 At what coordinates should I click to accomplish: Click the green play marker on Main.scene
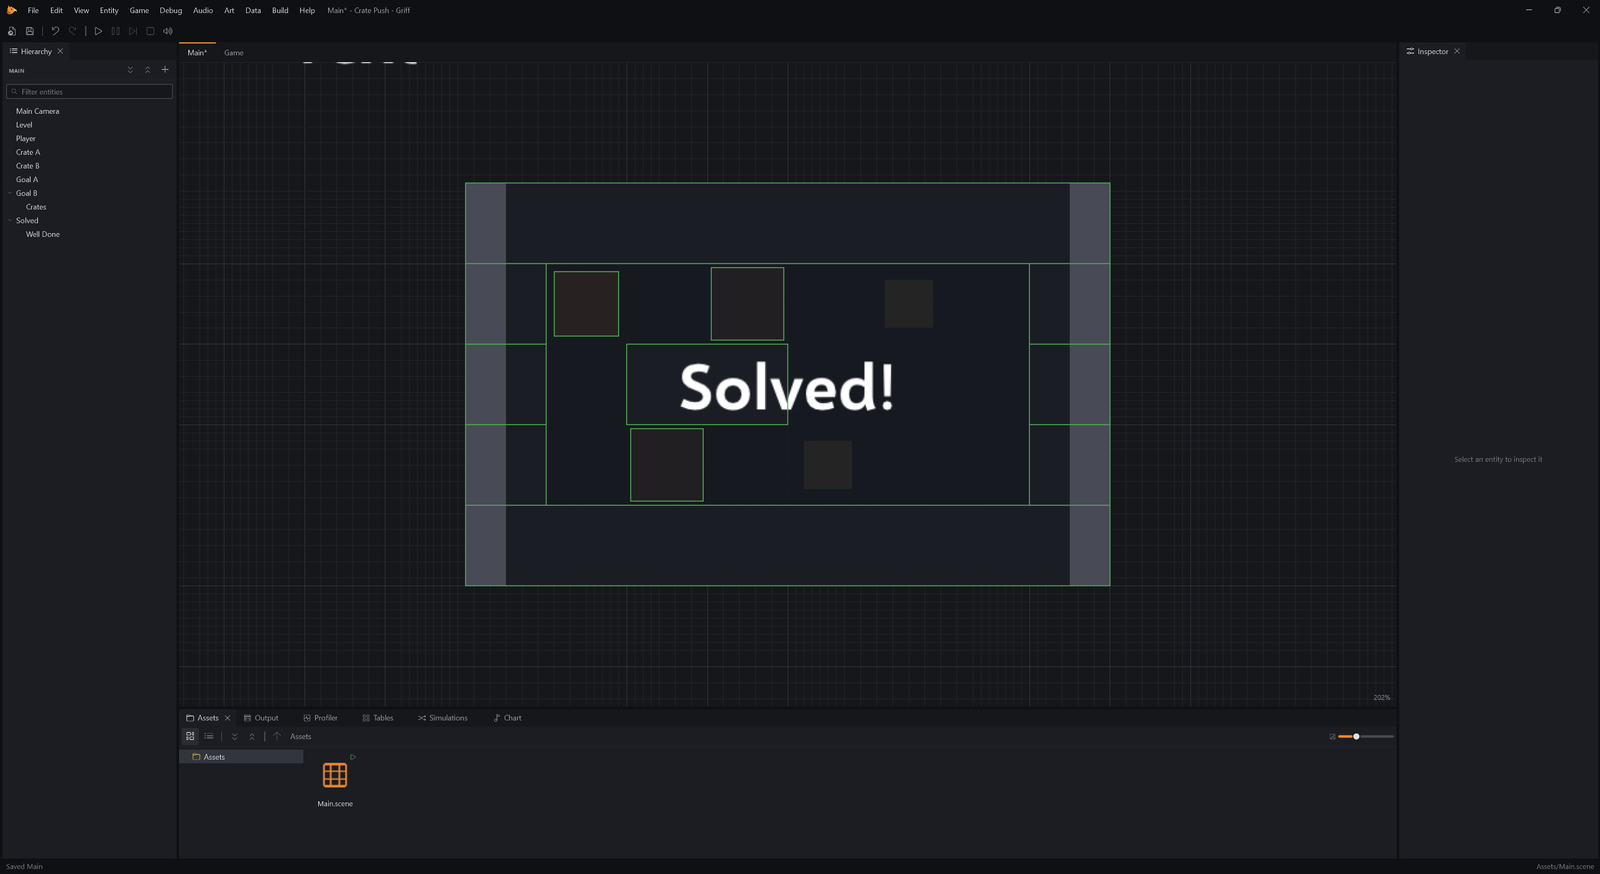click(x=353, y=757)
